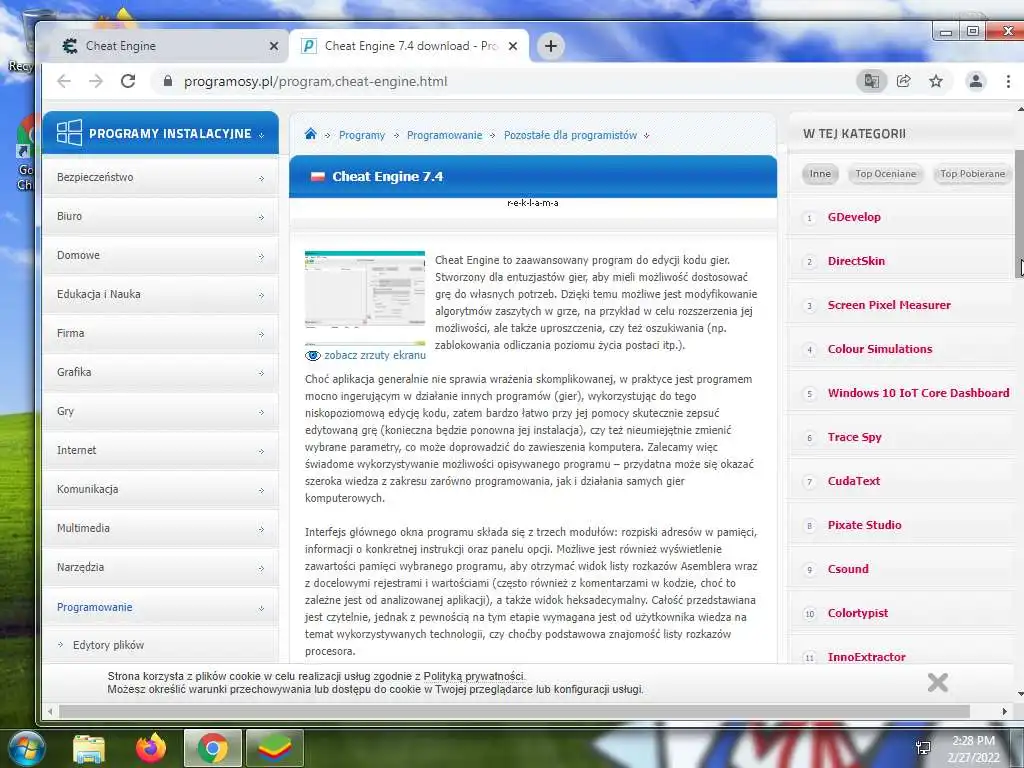Switch to the Top Oceniane tab

886,174
